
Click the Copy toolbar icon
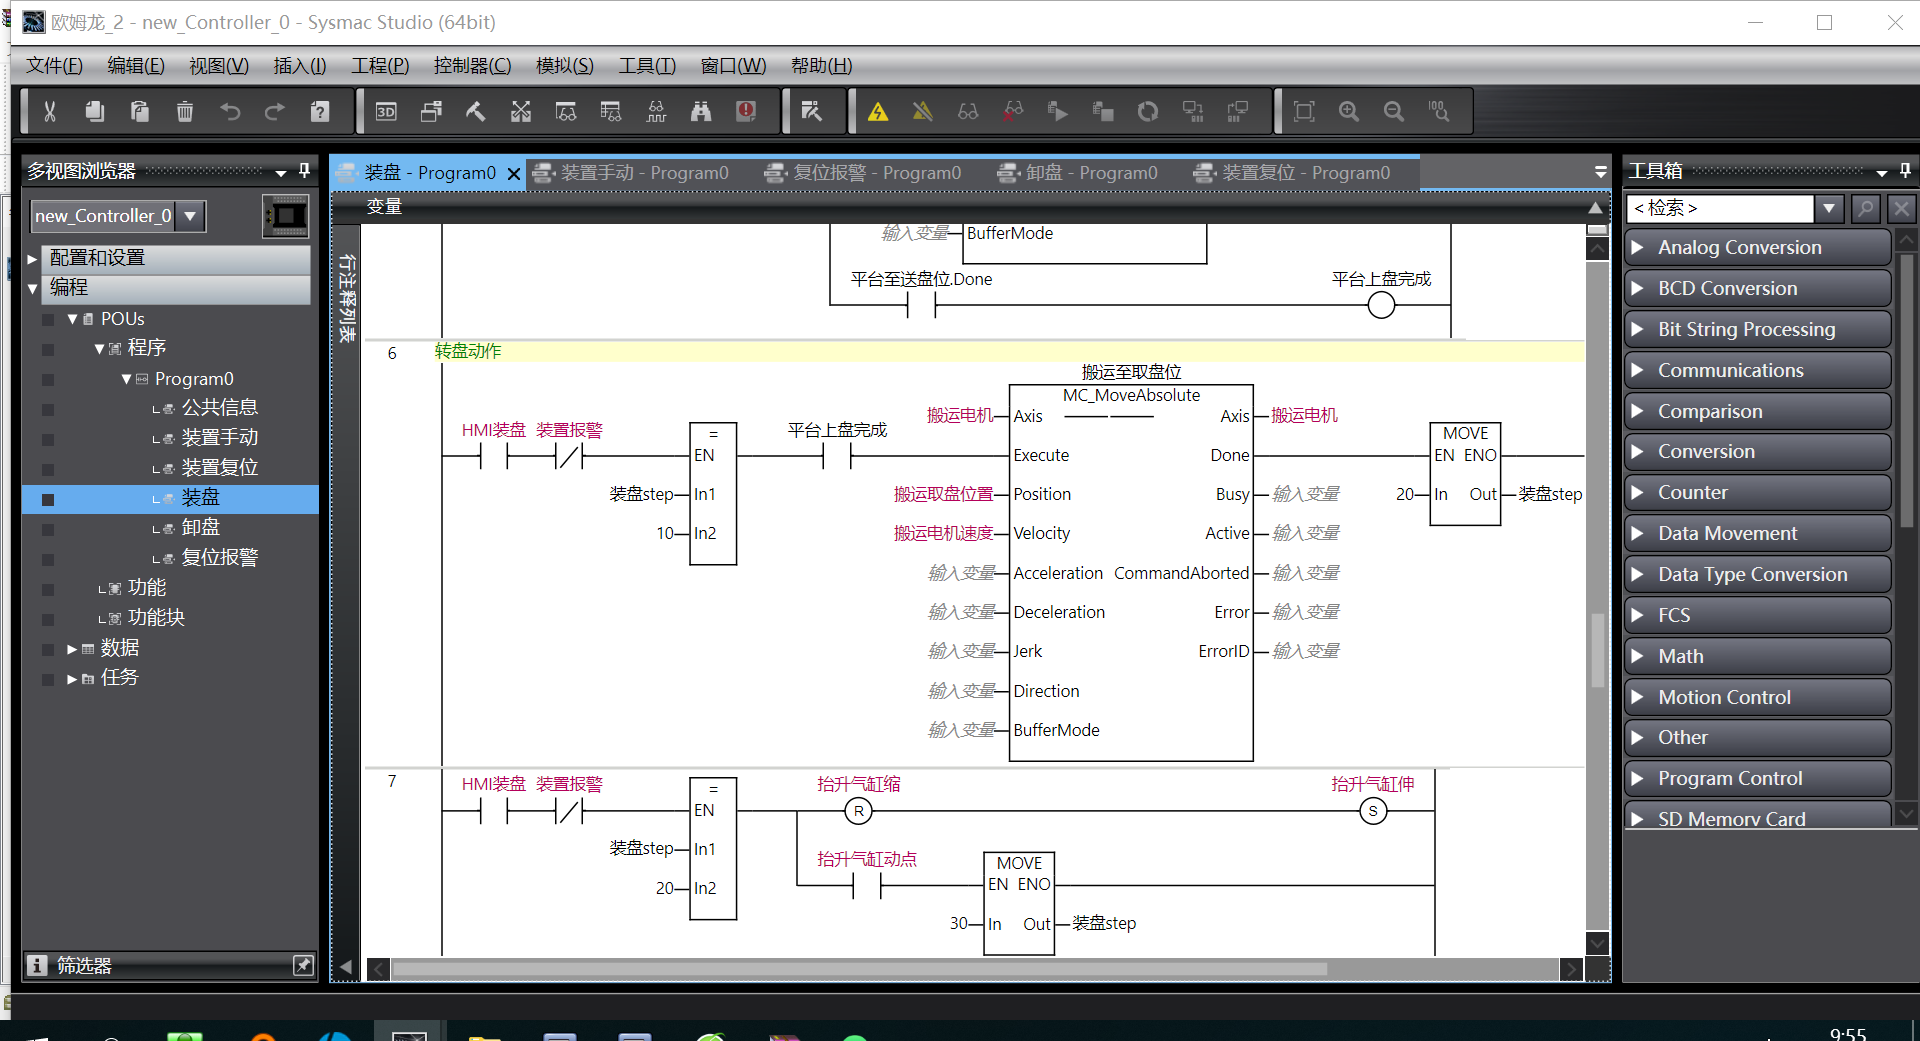[x=95, y=111]
